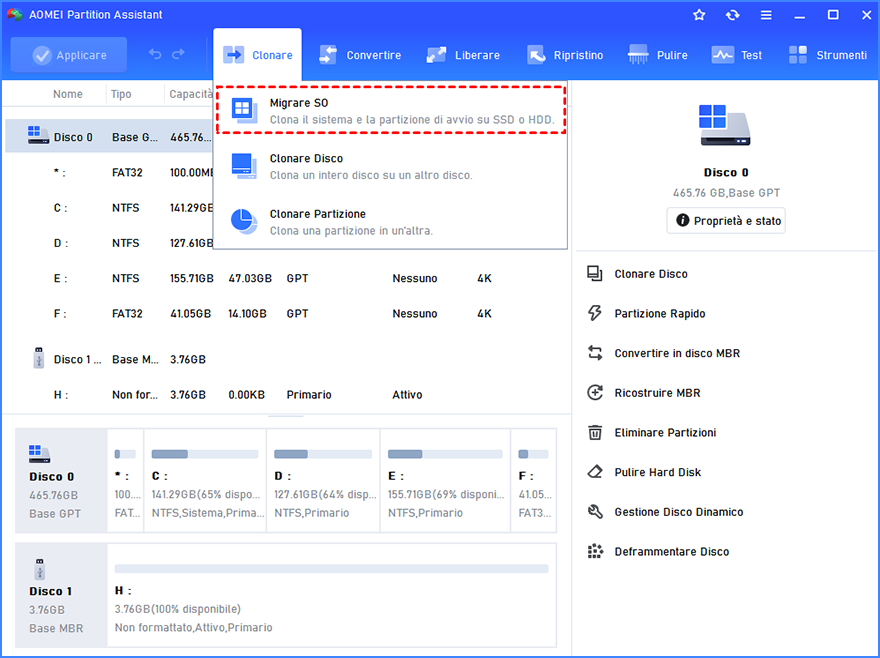Select the E : NTFS partition row

coord(286,278)
